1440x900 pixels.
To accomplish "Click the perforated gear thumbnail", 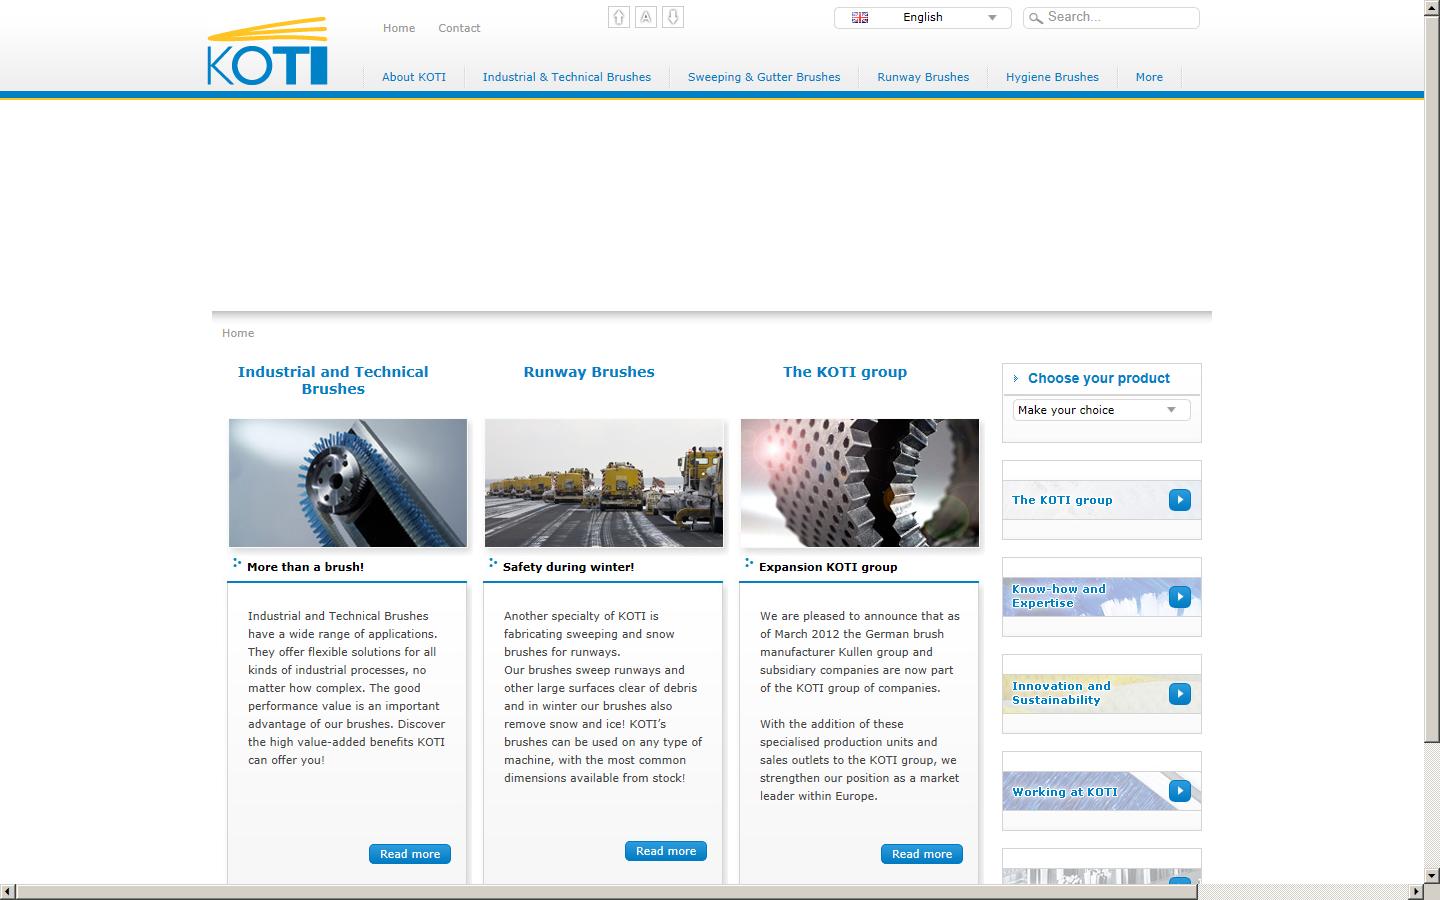I will point(860,483).
